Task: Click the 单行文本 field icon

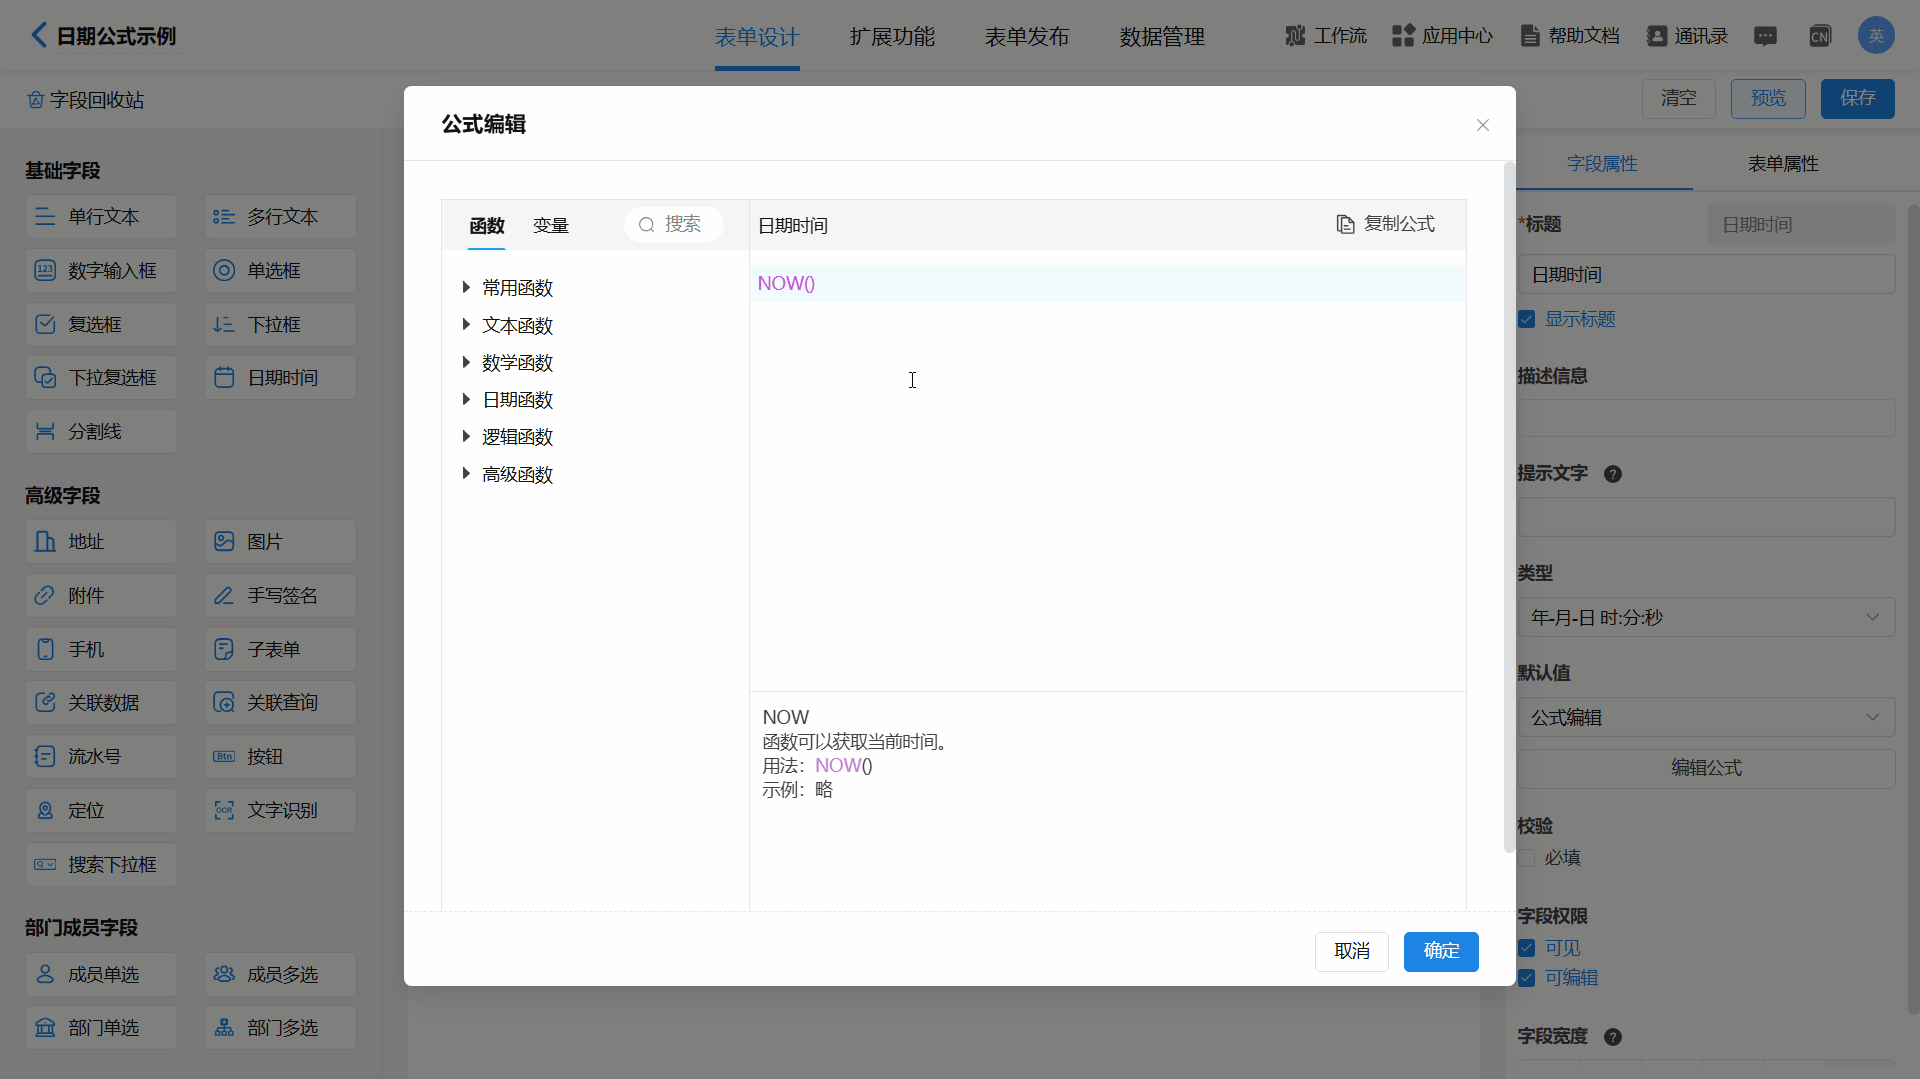Action: coord(45,216)
